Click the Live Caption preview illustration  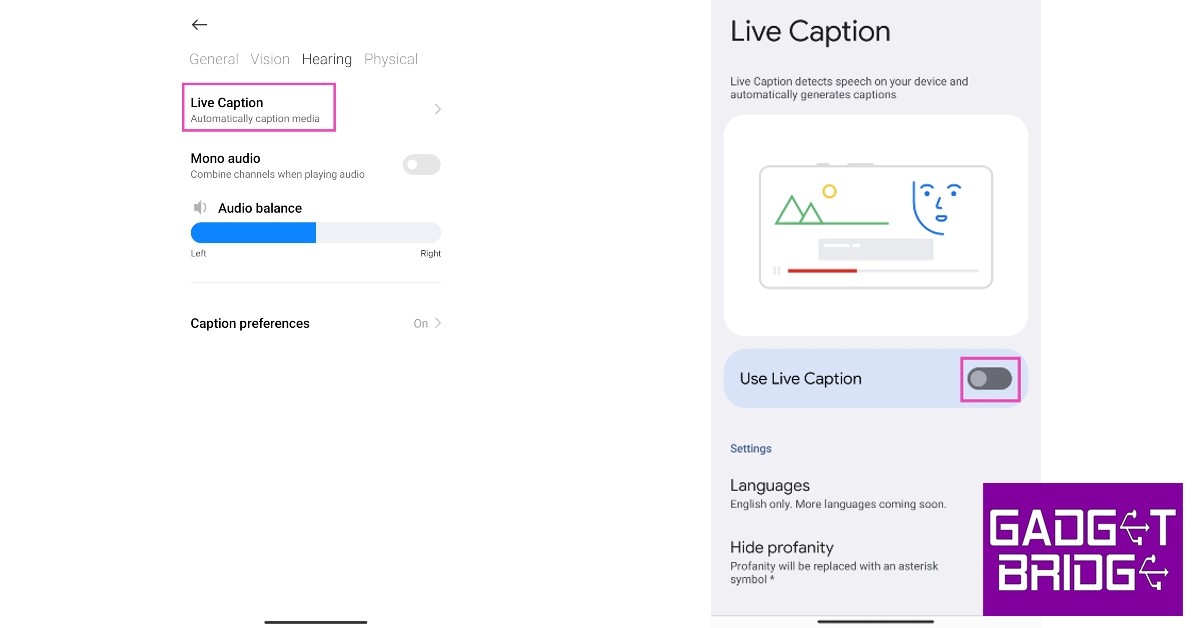(875, 226)
